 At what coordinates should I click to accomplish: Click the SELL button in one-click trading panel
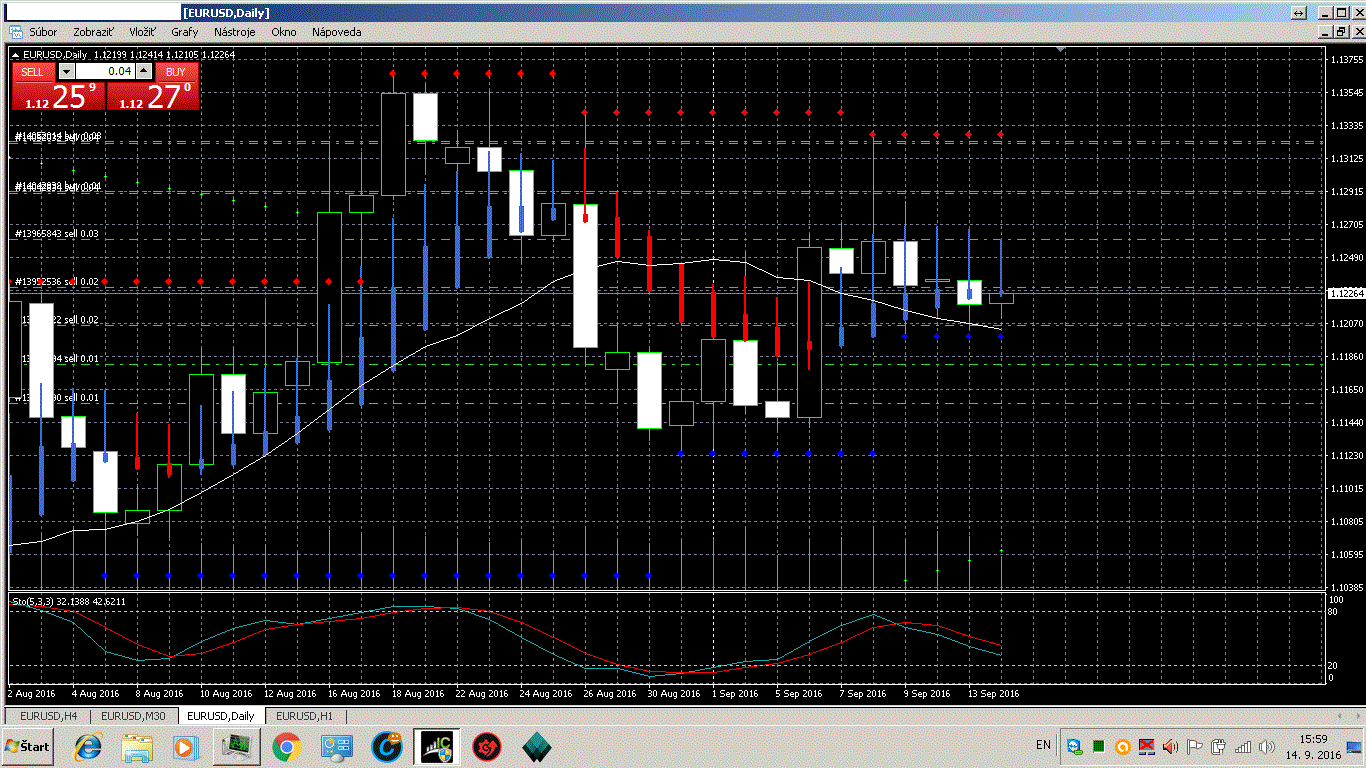click(x=32, y=72)
